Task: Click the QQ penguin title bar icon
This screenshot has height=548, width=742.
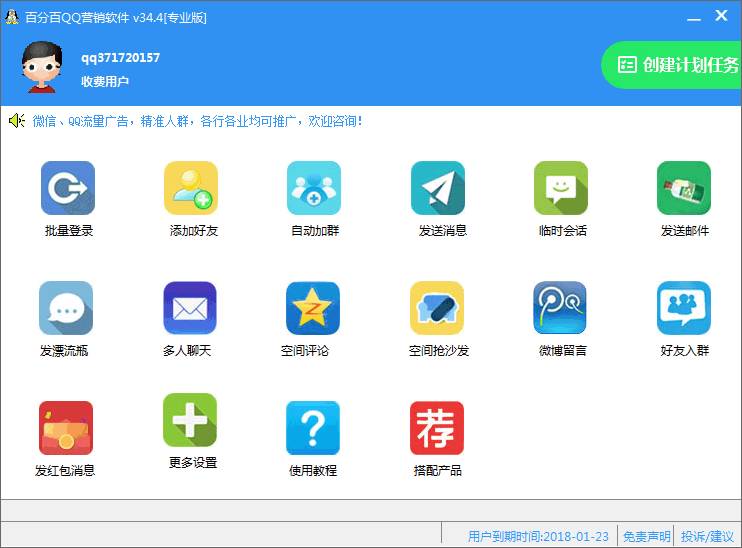Action: pos(12,18)
